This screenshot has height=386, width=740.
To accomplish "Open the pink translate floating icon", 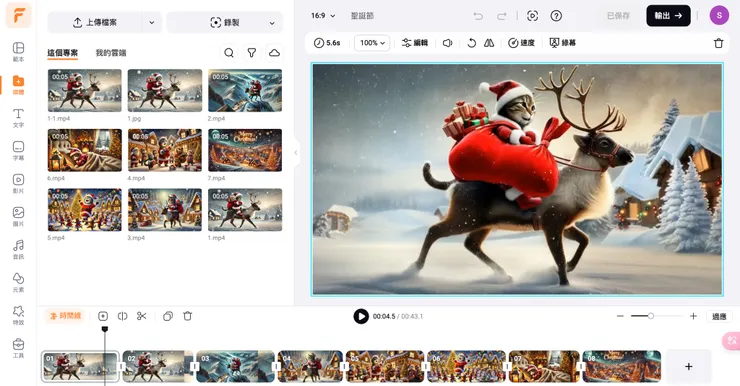I will 731,341.
